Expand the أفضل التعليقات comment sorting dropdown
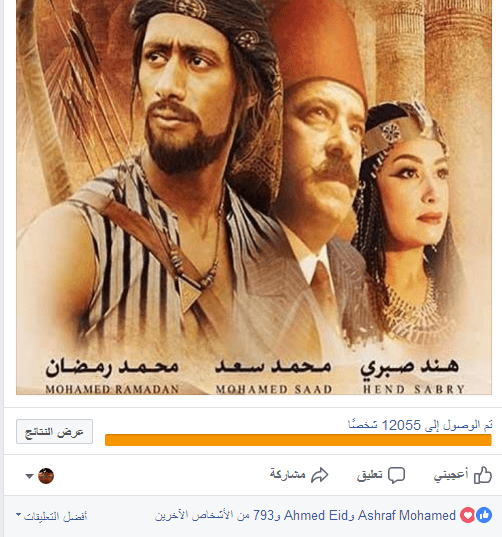The image size is (502, 537). tap(51, 516)
